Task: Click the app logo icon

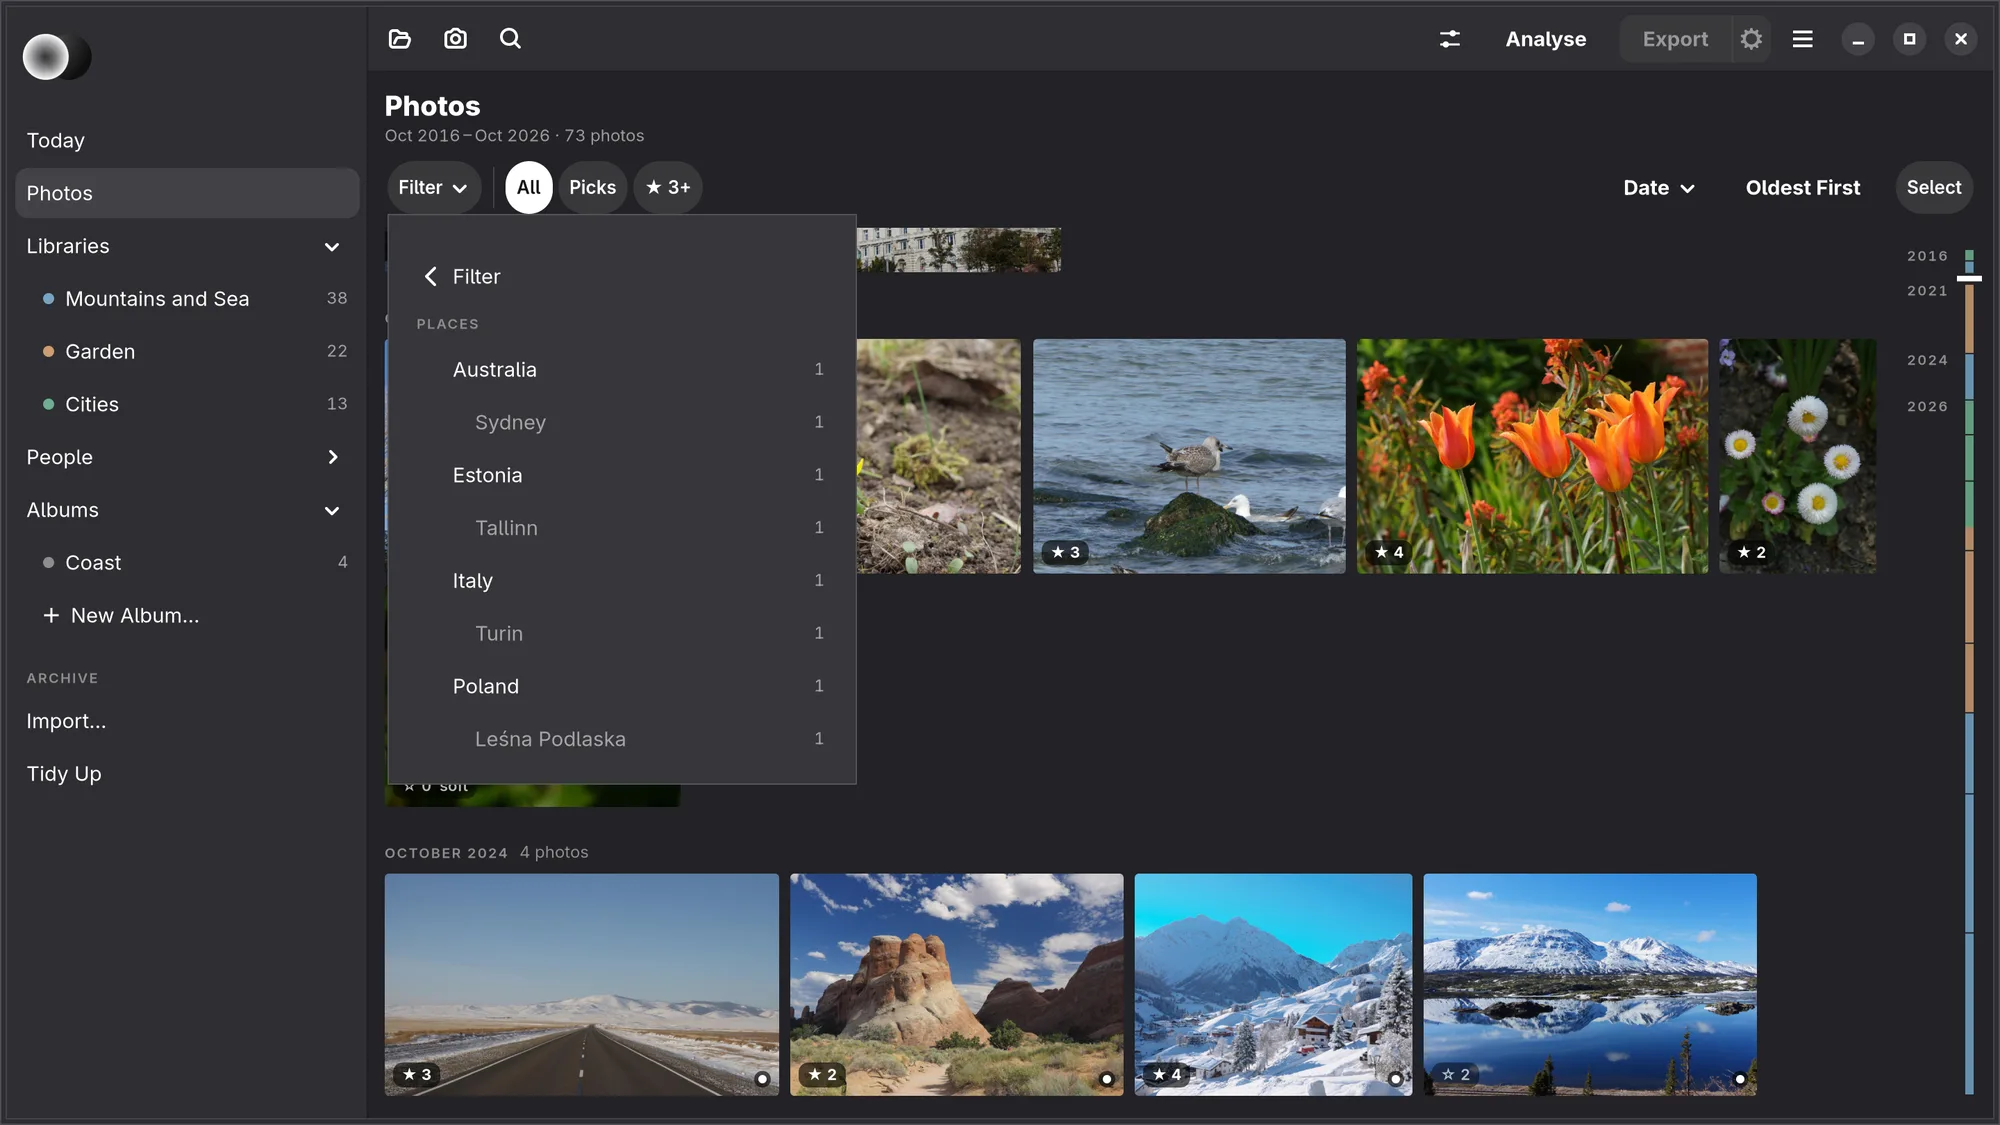Action: coord(57,57)
